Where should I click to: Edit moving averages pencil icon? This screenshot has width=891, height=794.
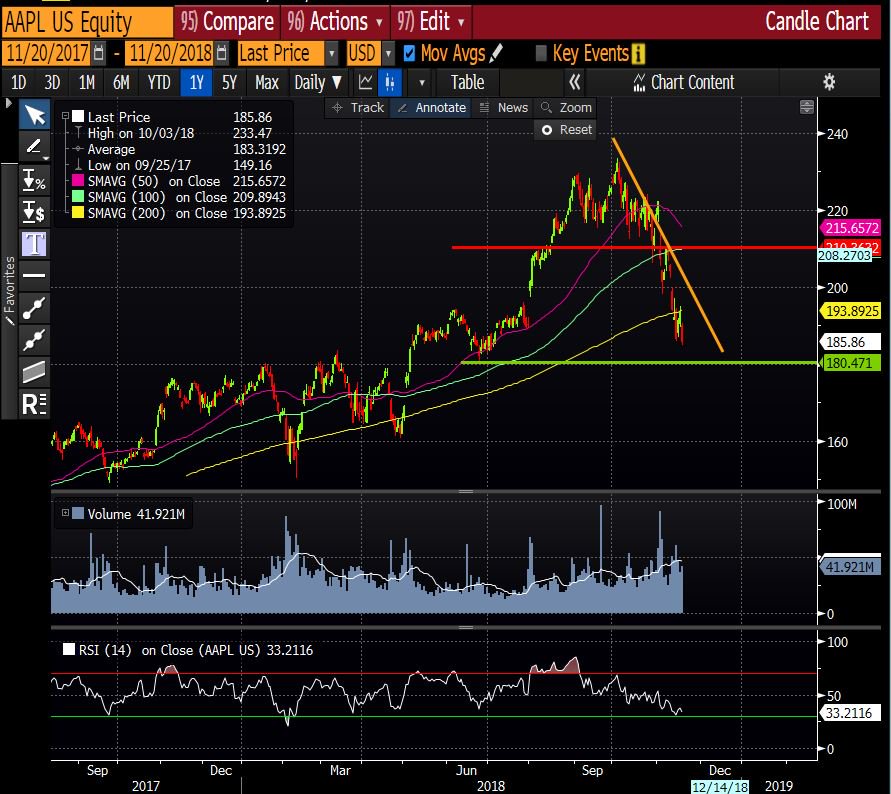[x=496, y=53]
